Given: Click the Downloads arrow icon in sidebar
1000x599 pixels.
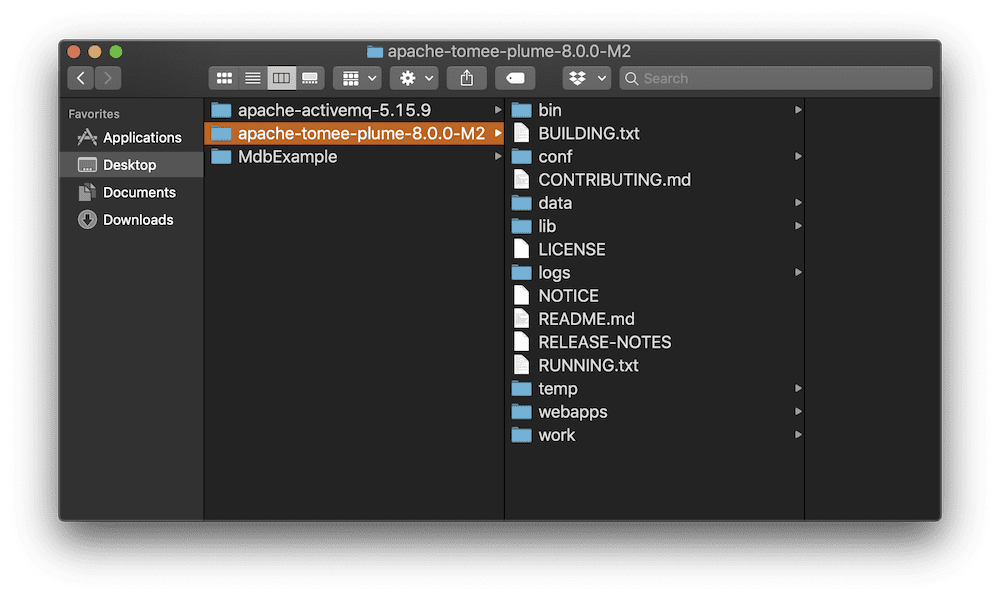Looking at the screenshot, I should pyautogui.click(x=87, y=219).
